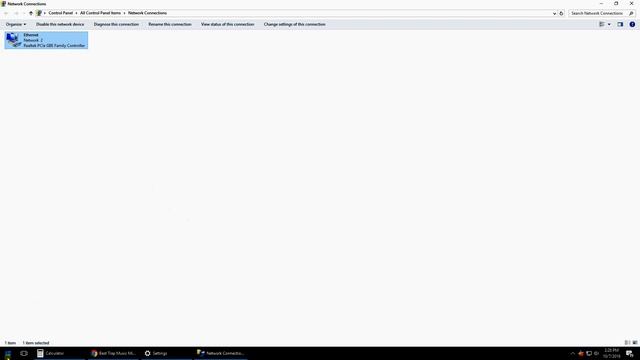Switch to details view in status bar

[x=627, y=343]
